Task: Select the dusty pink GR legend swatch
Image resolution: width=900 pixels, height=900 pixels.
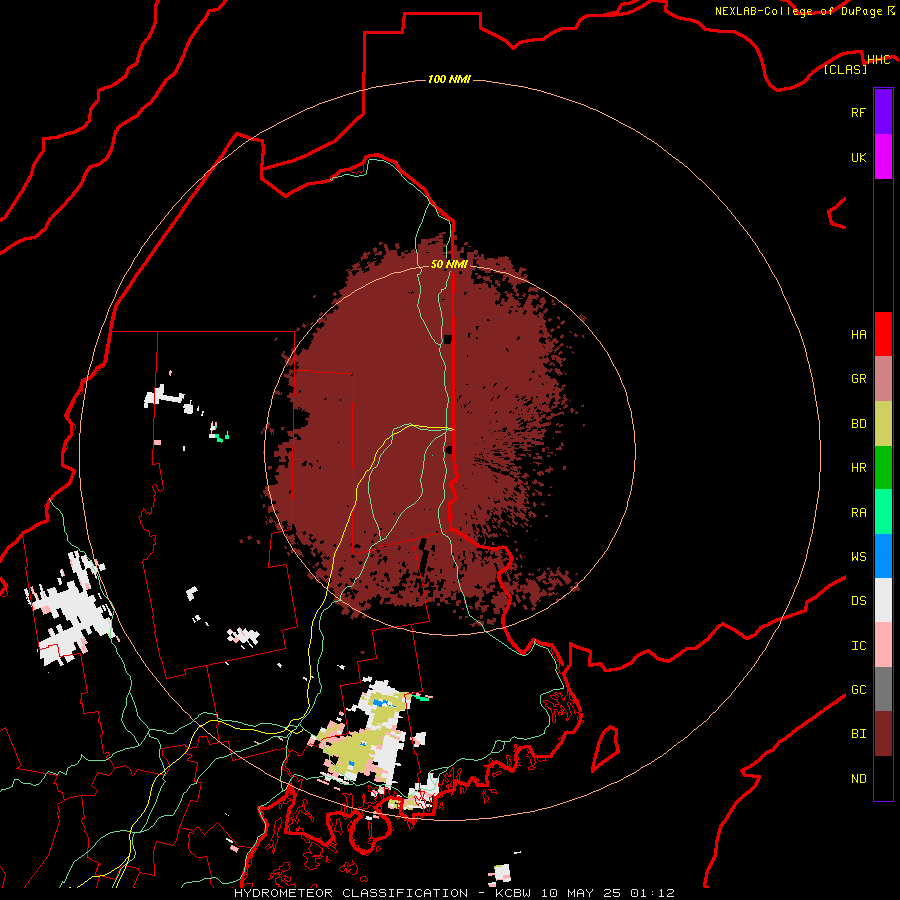Action: 883,379
